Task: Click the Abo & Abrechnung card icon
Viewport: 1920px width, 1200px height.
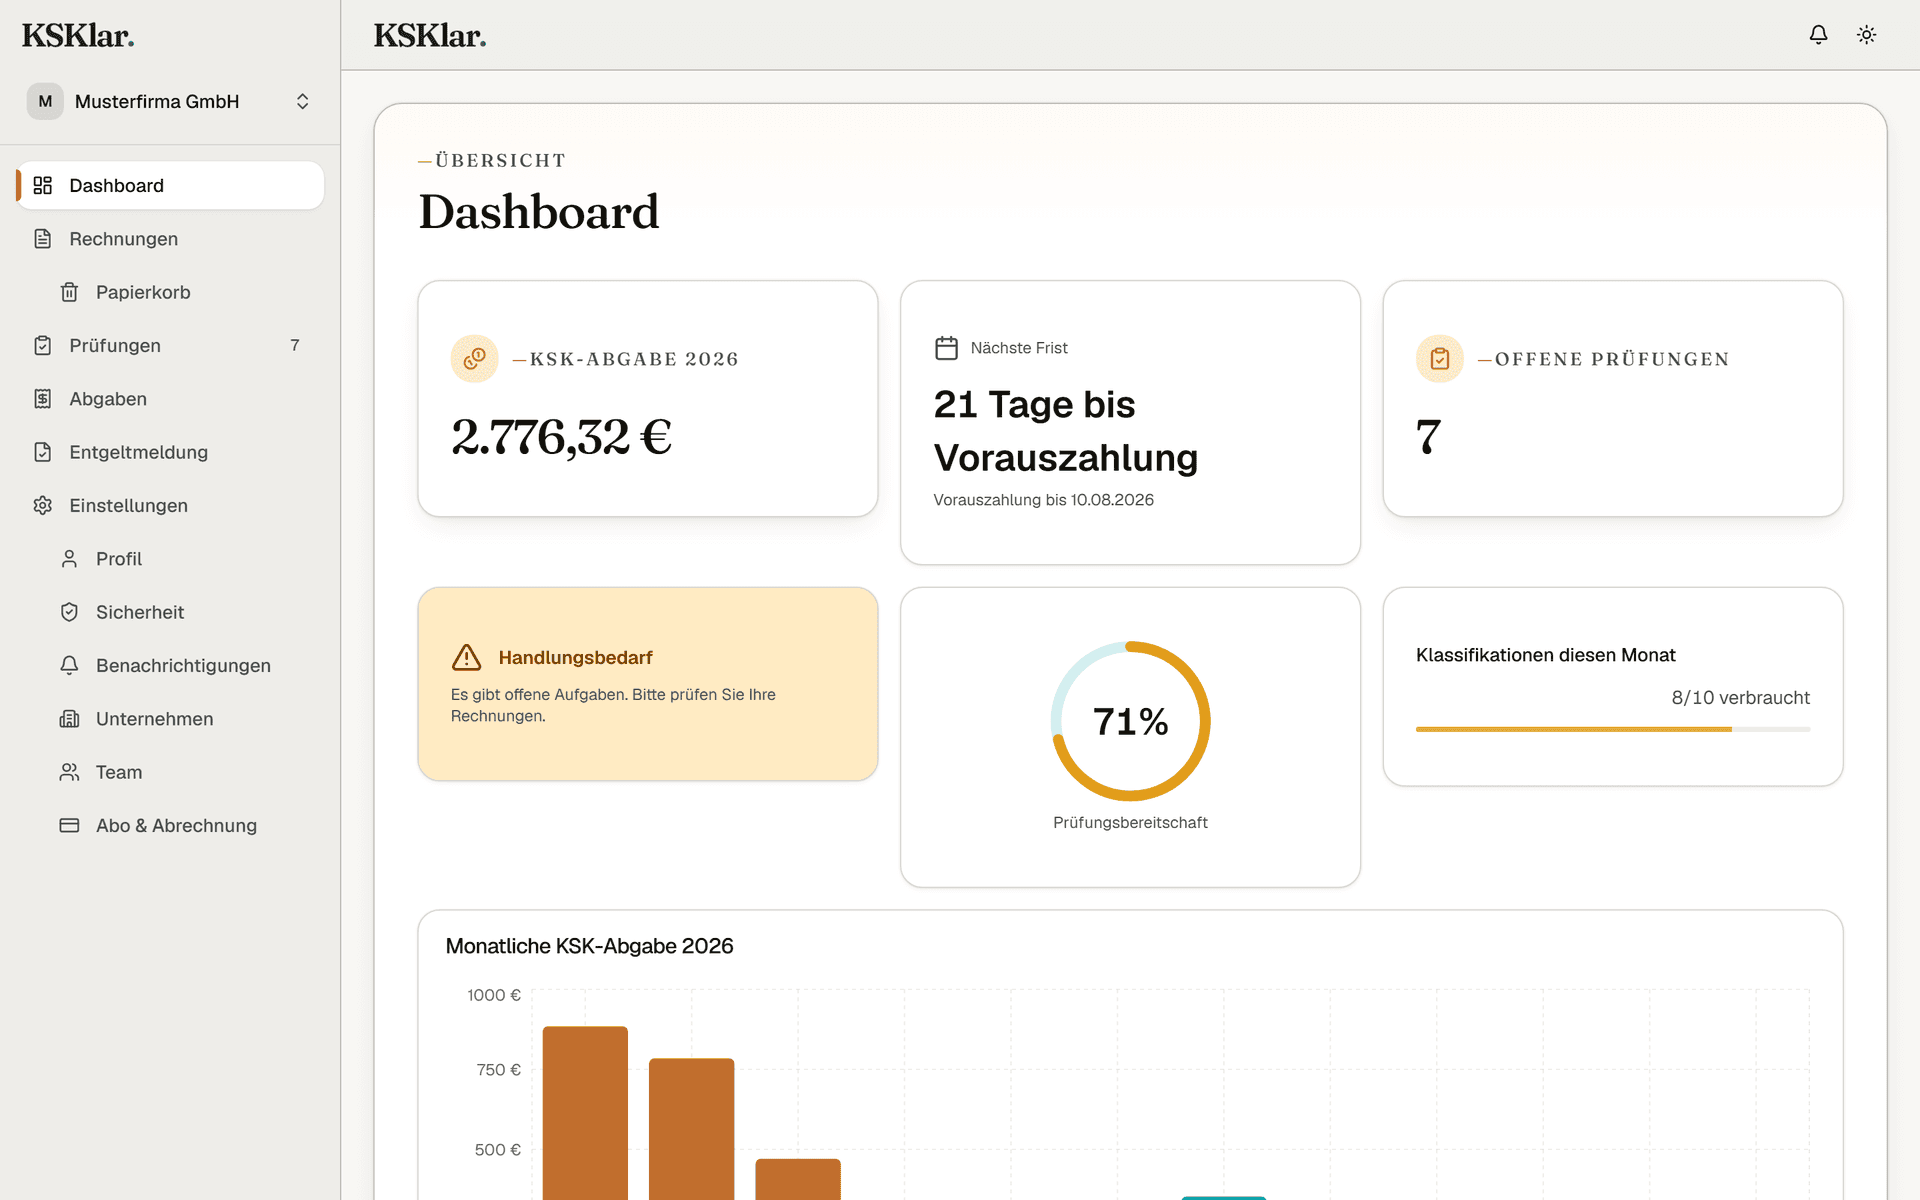Action: click(69, 825)
